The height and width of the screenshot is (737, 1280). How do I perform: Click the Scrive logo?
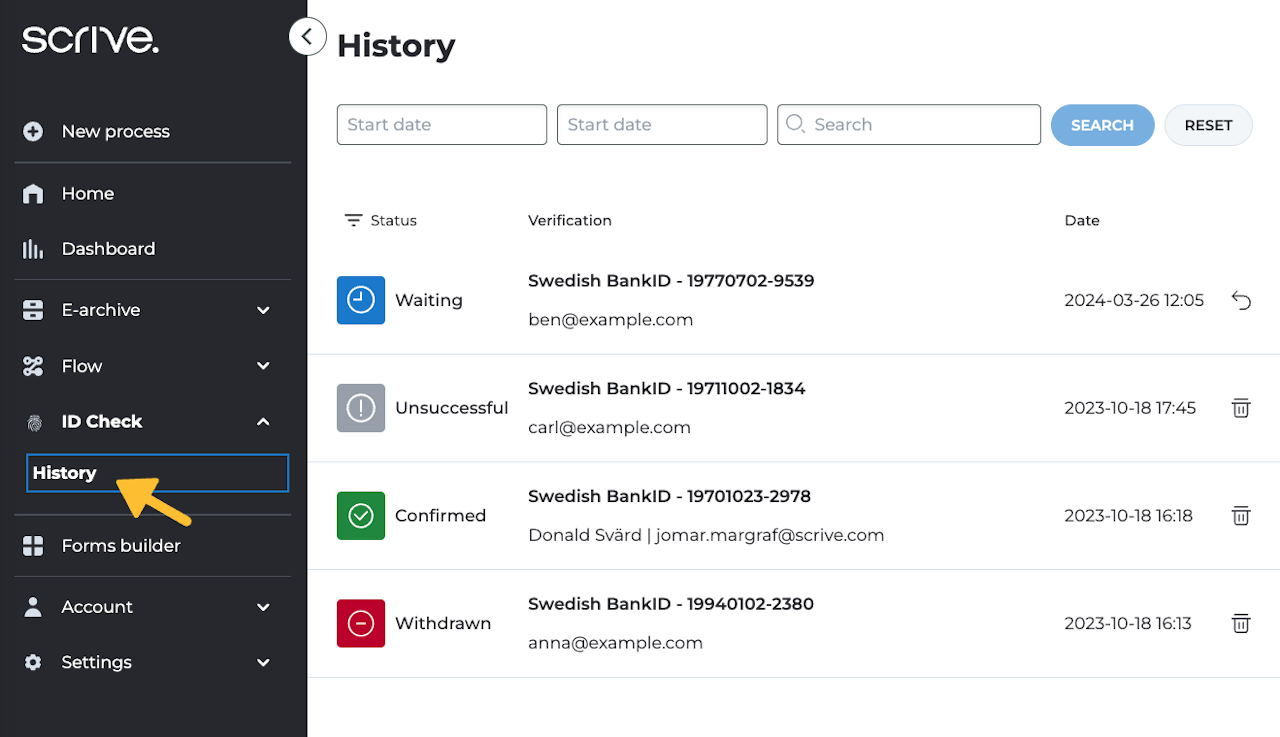(x=90, y=40)
